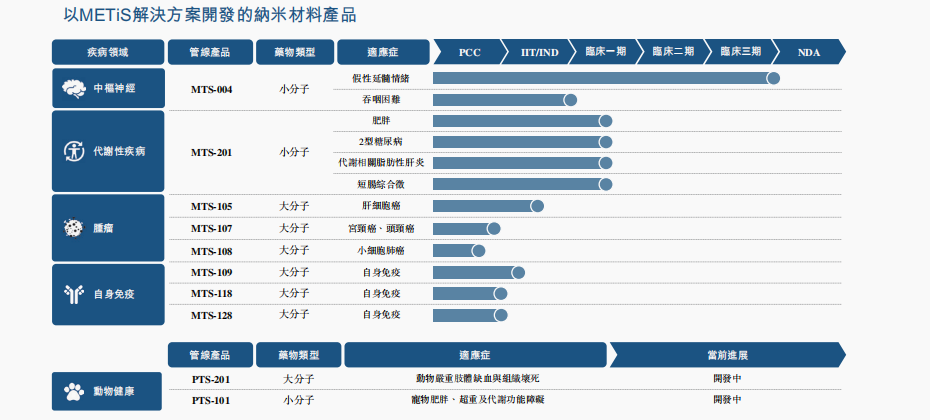Image resolution: width=930 pixels, height=420 pixels.
Task: Click the 疾病領域 column header
Action: [x=108, y=51]
